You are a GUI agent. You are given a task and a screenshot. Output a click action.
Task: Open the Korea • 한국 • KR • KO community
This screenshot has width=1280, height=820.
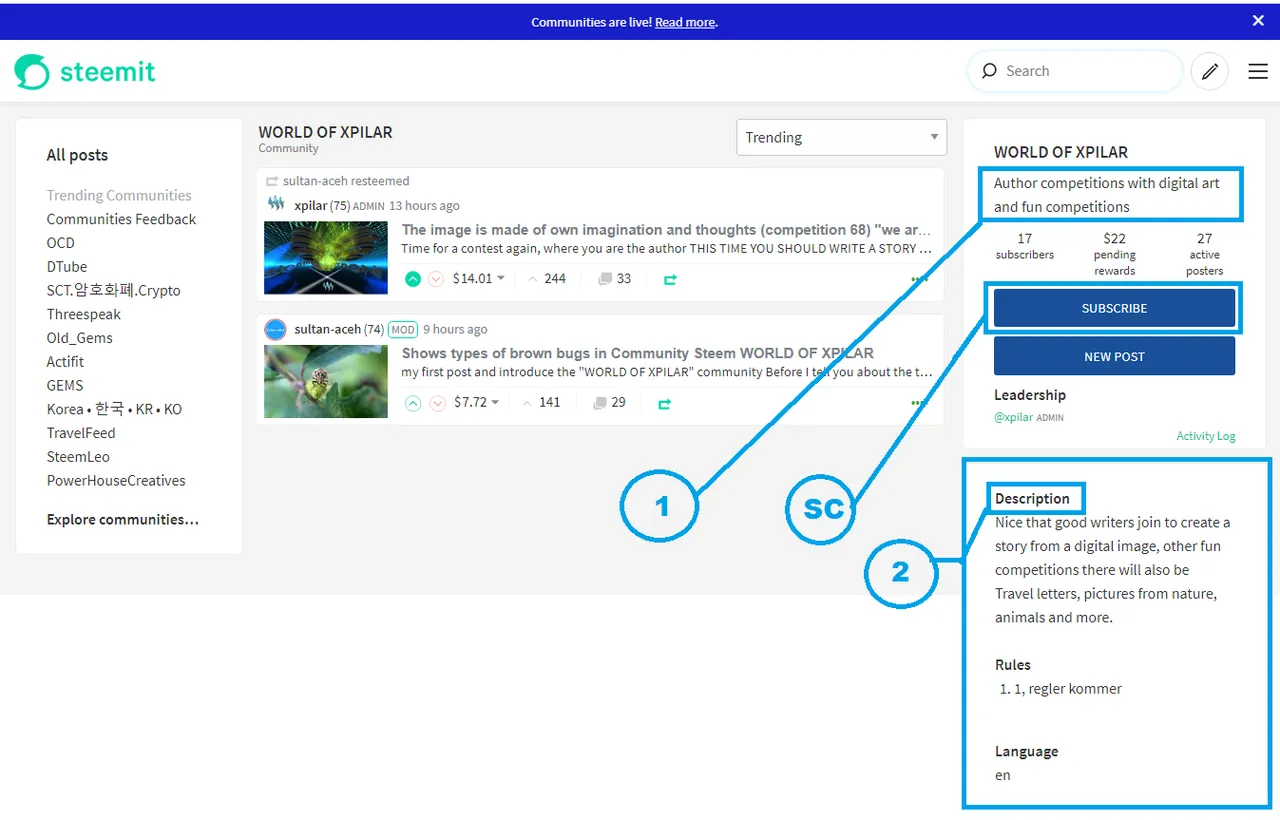pos(114,409)
